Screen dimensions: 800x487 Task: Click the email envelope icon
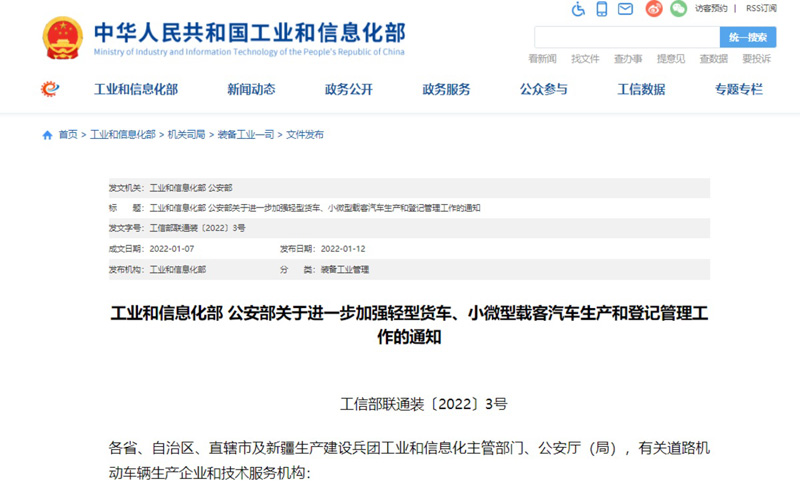[626, 9]
